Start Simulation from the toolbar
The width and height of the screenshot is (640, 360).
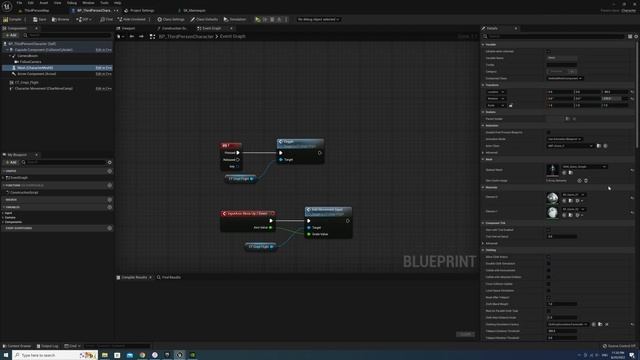coord(235,19)
